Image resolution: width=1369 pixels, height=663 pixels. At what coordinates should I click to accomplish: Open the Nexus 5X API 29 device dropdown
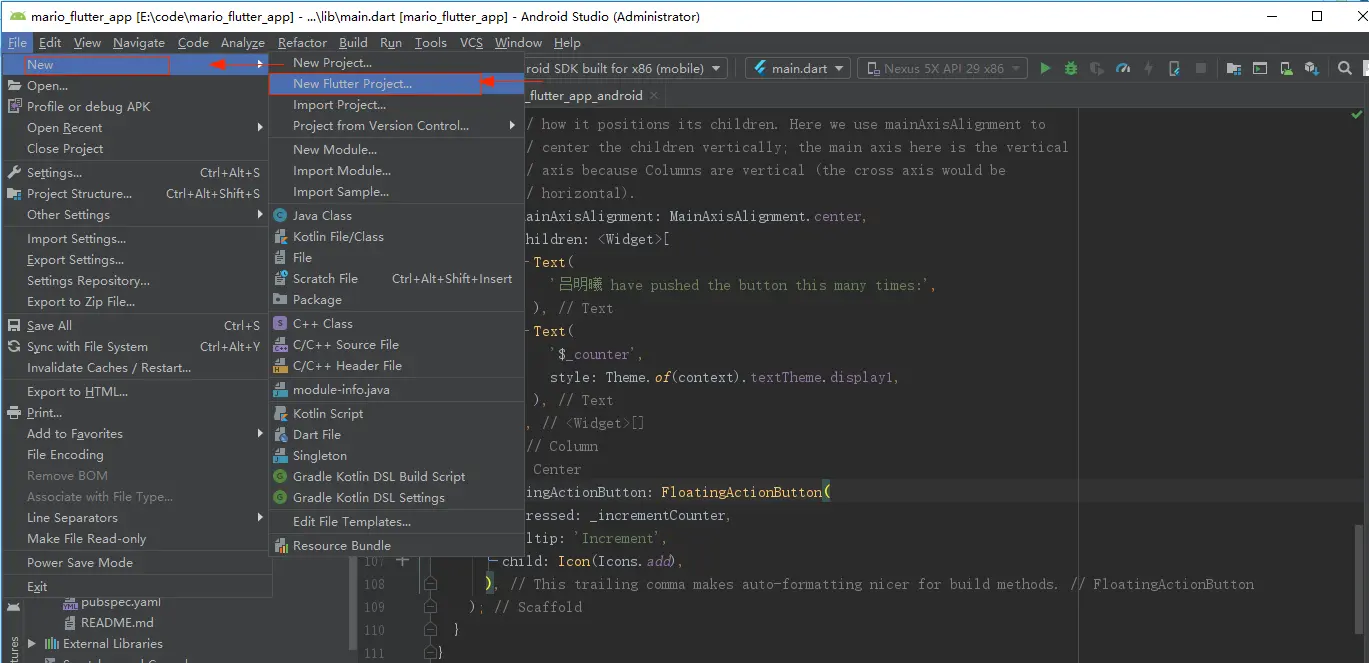pos(942,68)
